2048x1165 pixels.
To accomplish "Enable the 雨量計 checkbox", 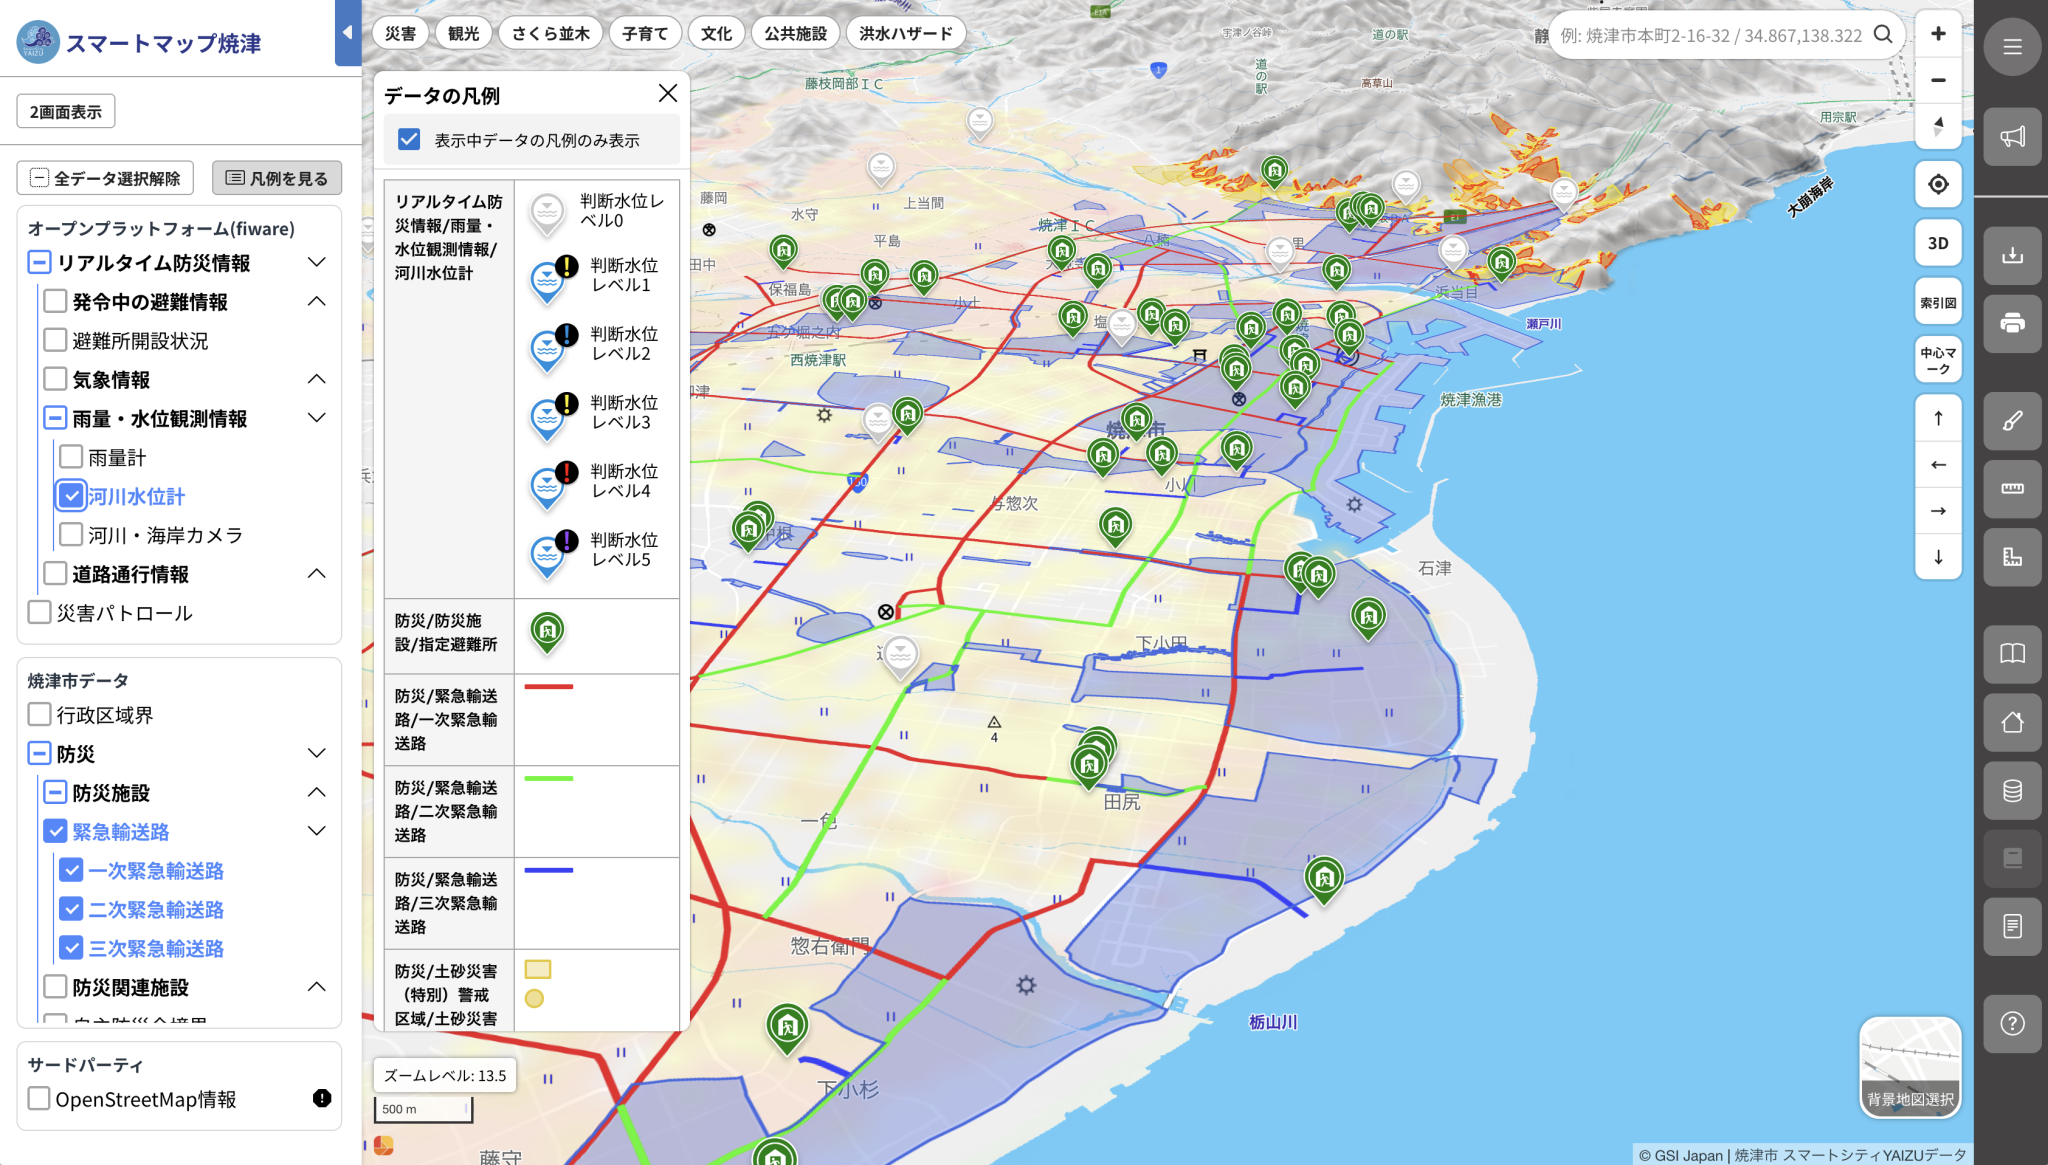I will click(x=70, y=456).
